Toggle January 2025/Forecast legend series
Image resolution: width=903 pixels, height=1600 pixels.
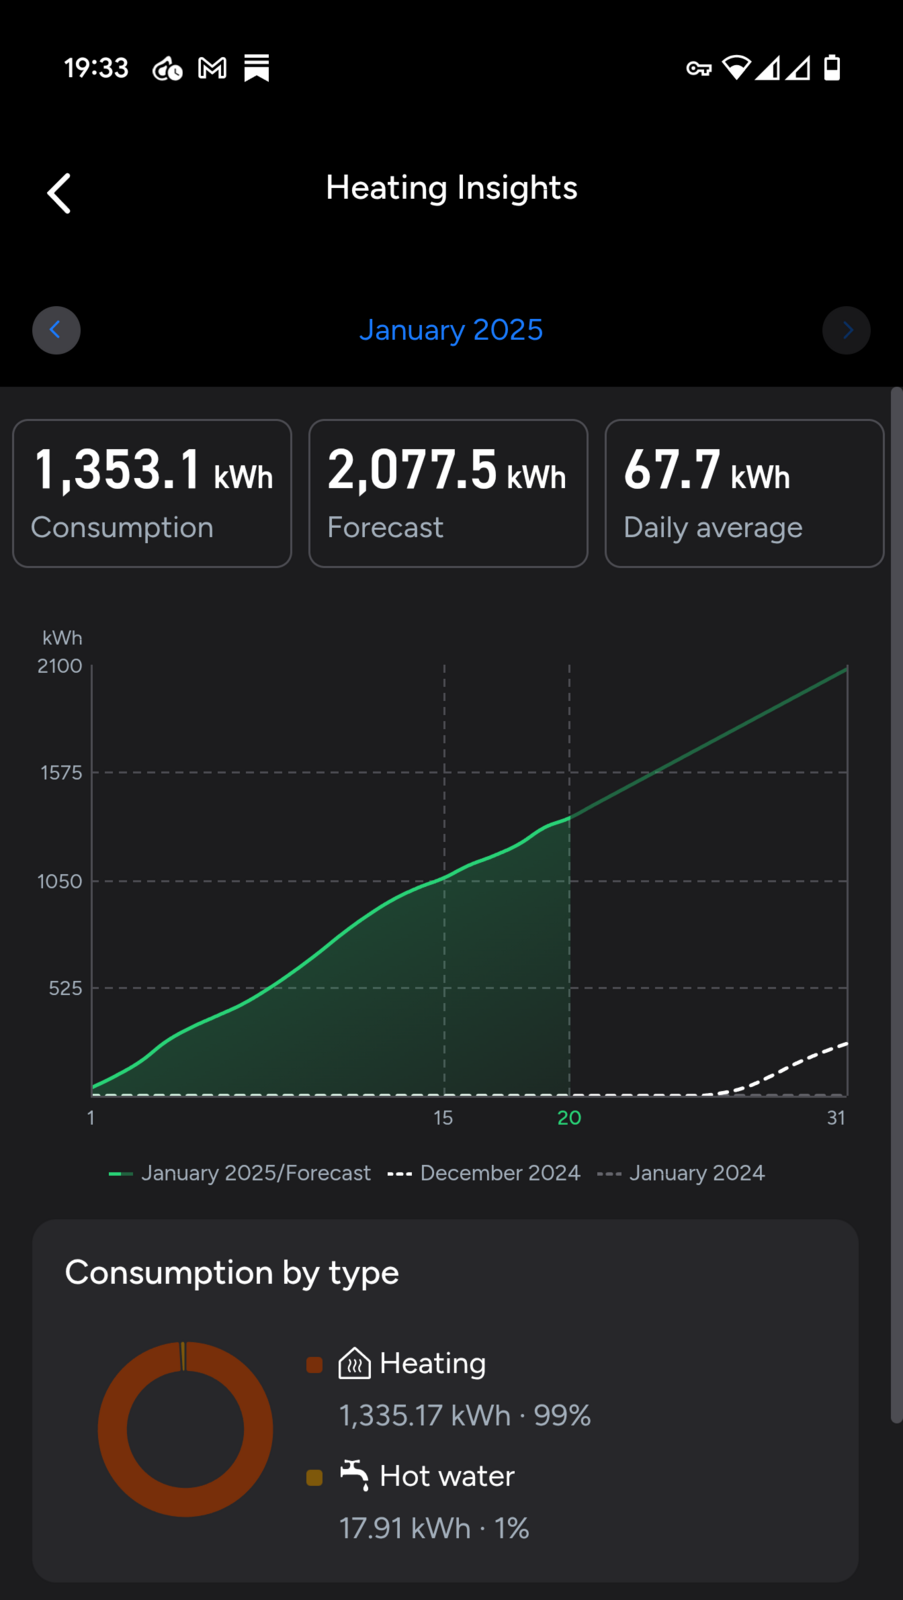[240, 1173]
